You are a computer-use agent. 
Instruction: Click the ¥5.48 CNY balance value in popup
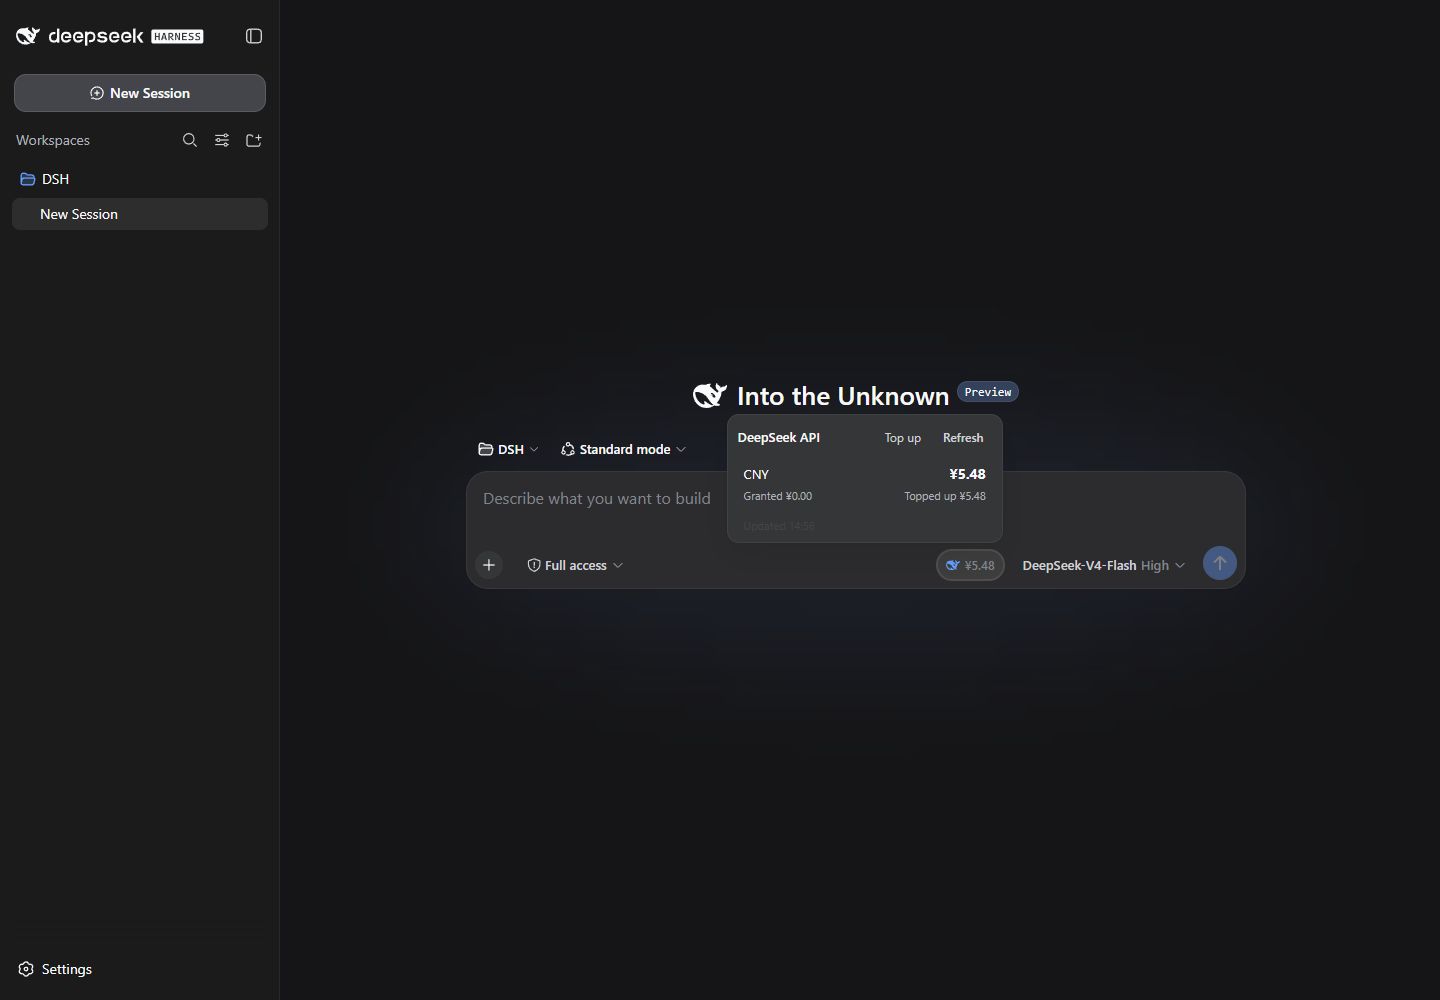[x=967, y=474]
